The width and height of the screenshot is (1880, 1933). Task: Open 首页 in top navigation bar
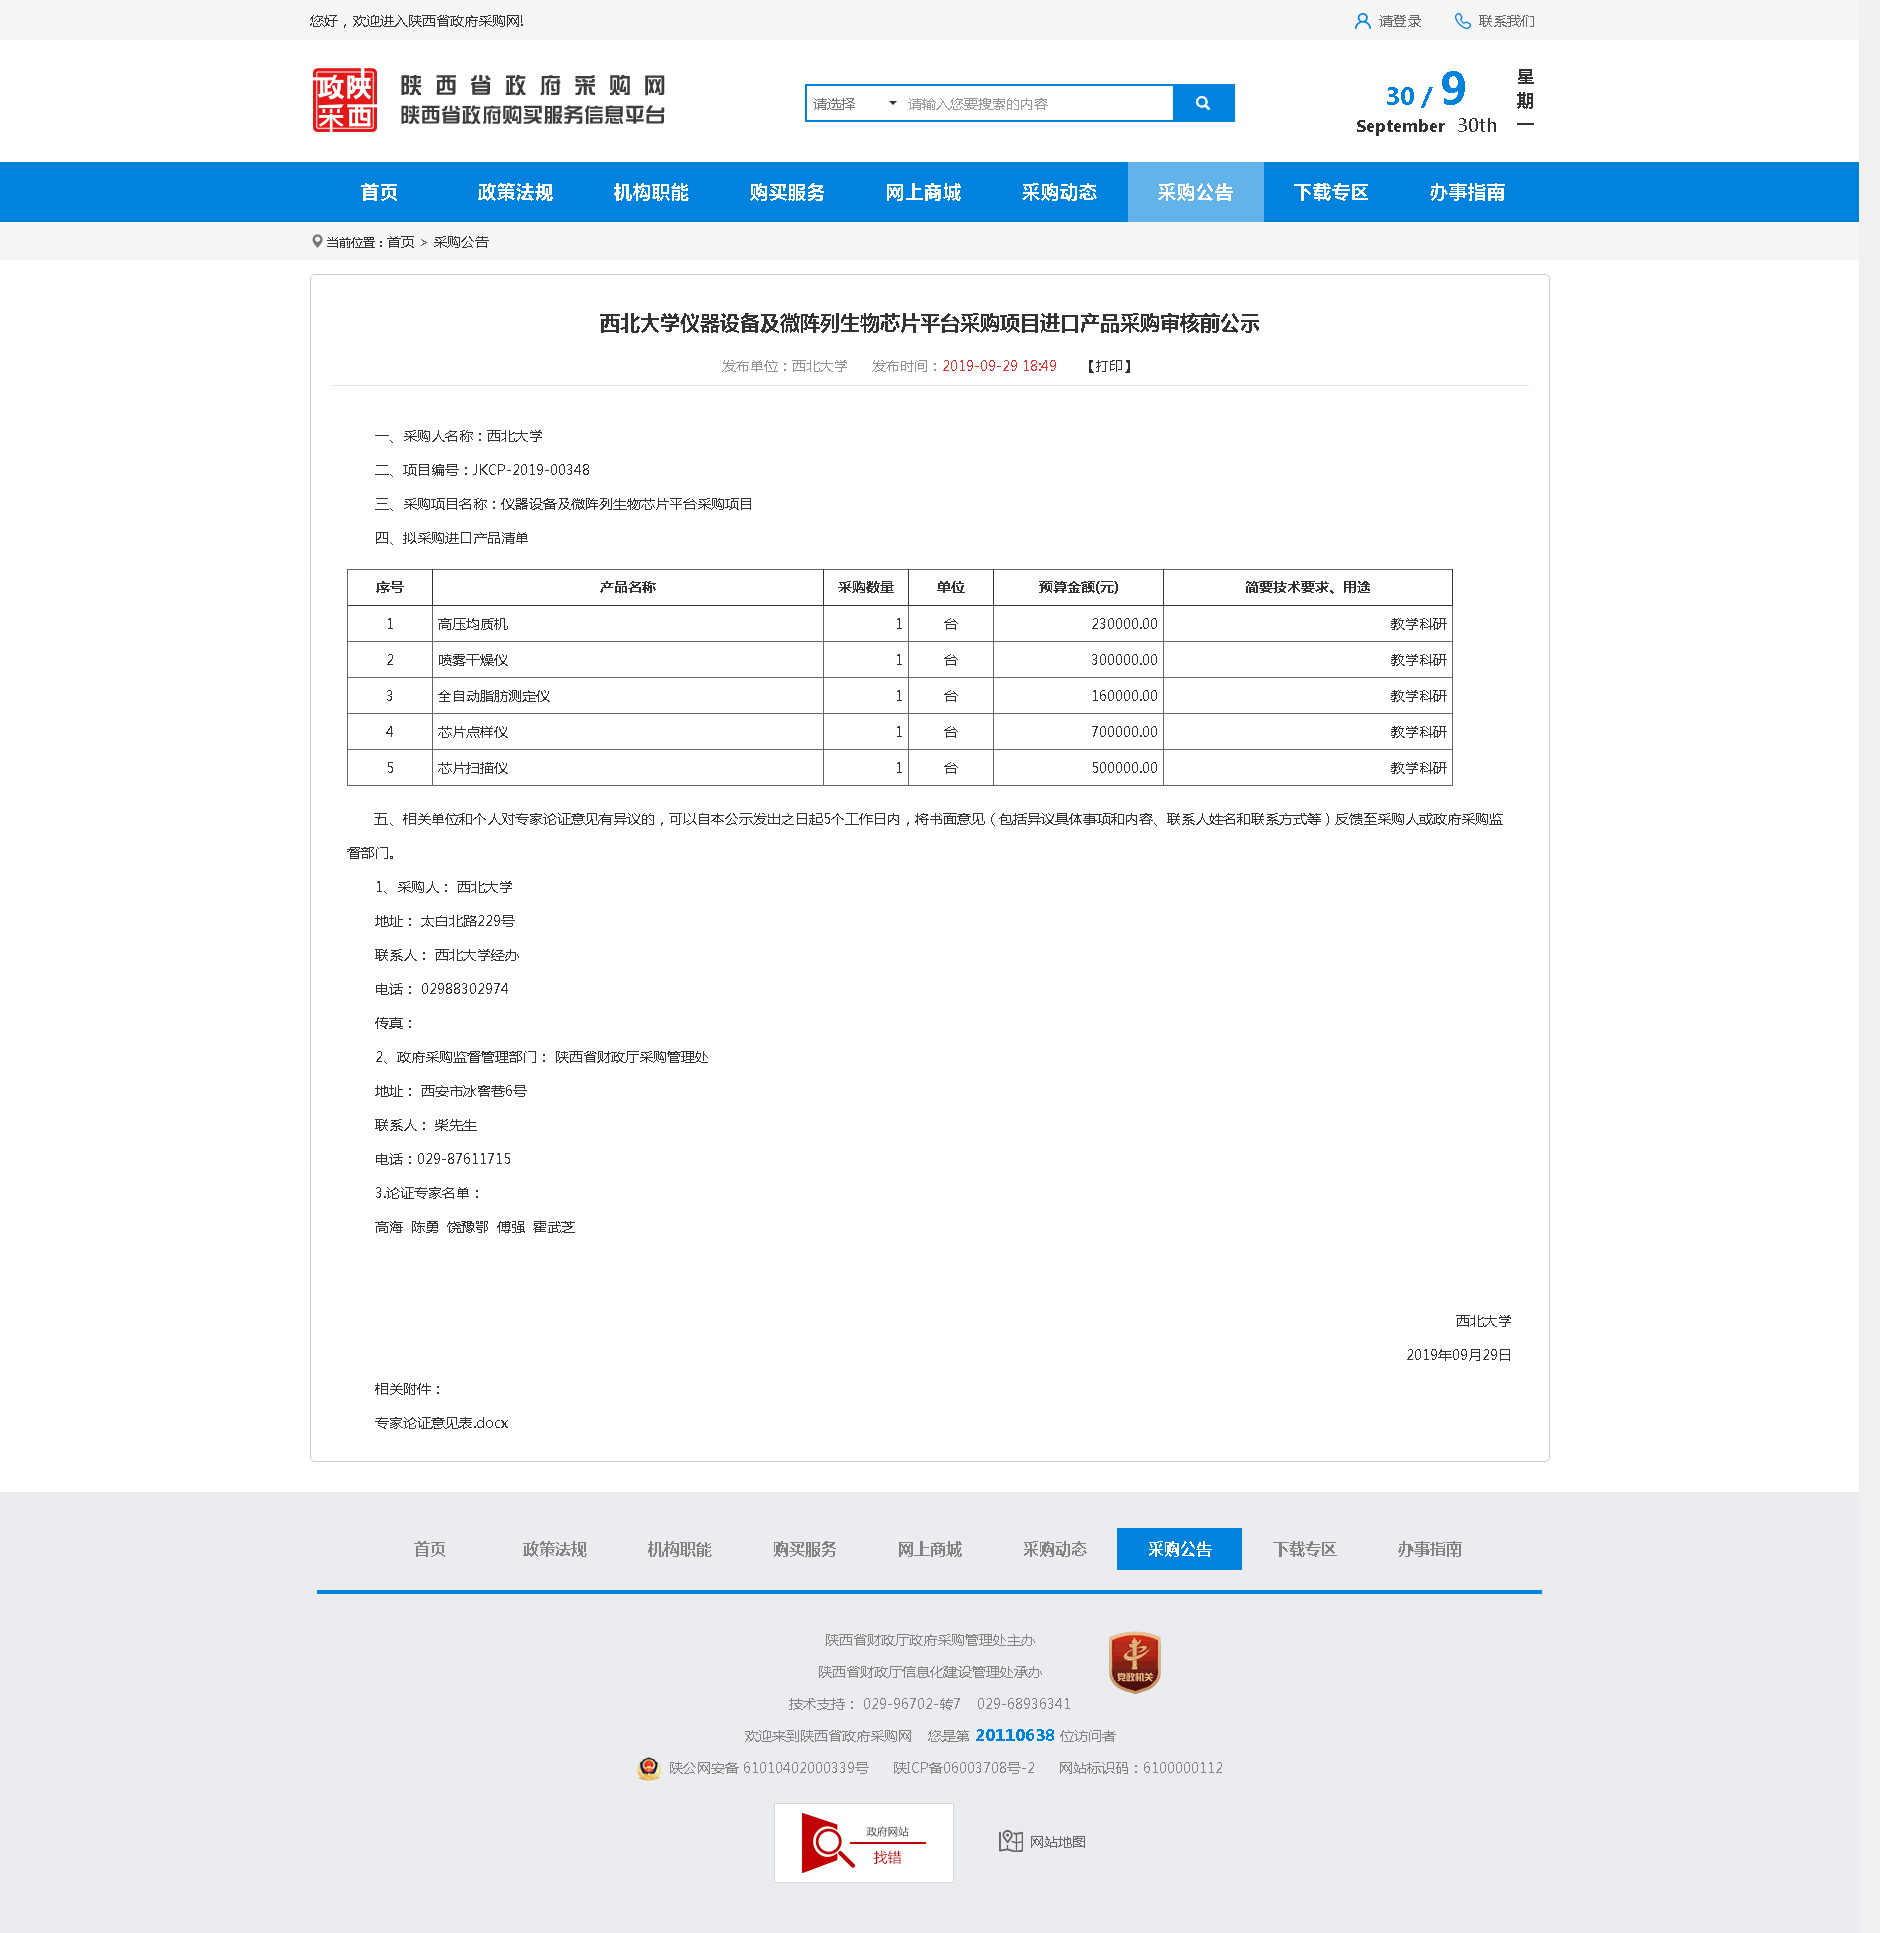click(379, 192)
